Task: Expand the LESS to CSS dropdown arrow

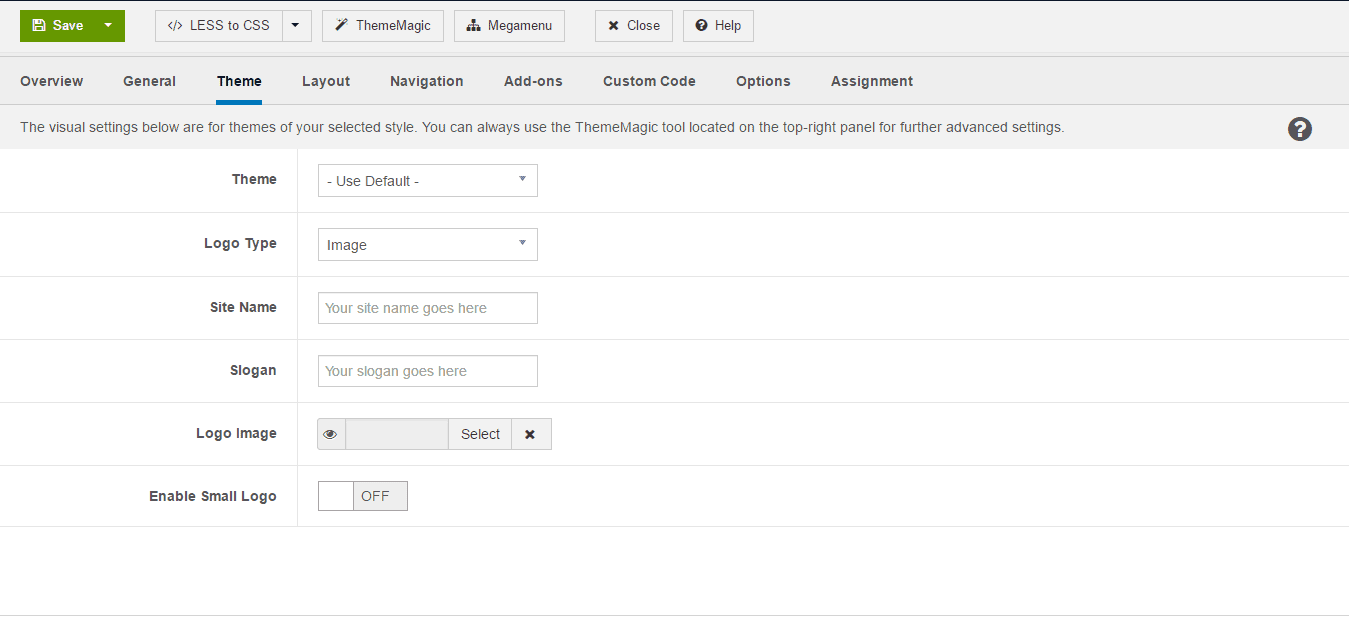Action: [x=296, y=26]
